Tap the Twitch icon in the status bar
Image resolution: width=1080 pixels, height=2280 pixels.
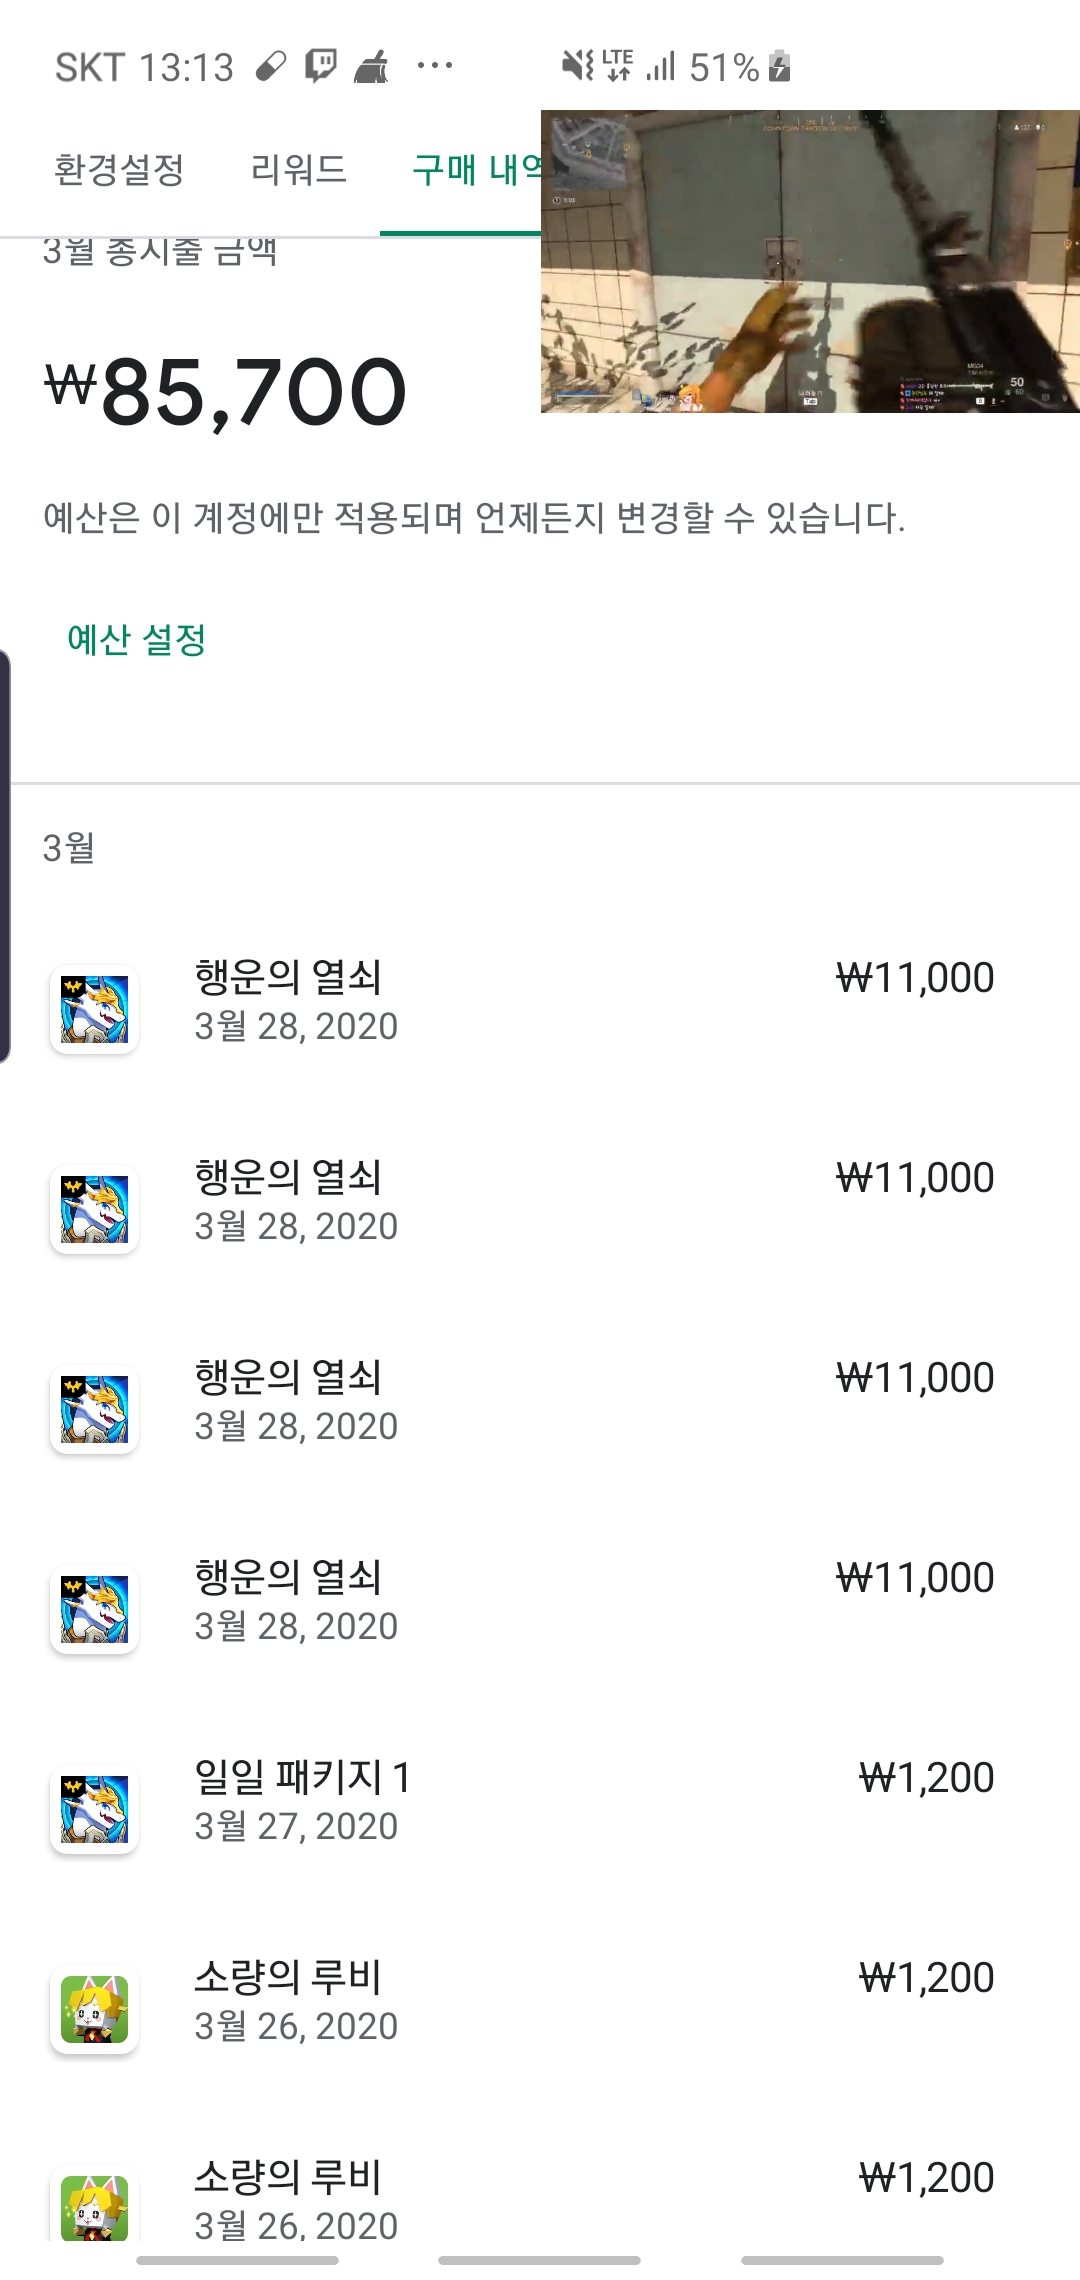[x=321, y=67]
